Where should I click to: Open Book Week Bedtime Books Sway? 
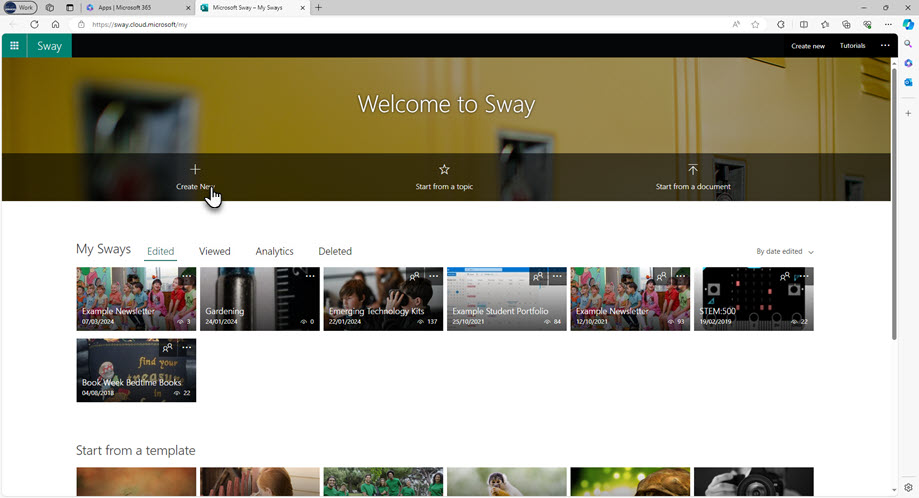tap(136, 370)
